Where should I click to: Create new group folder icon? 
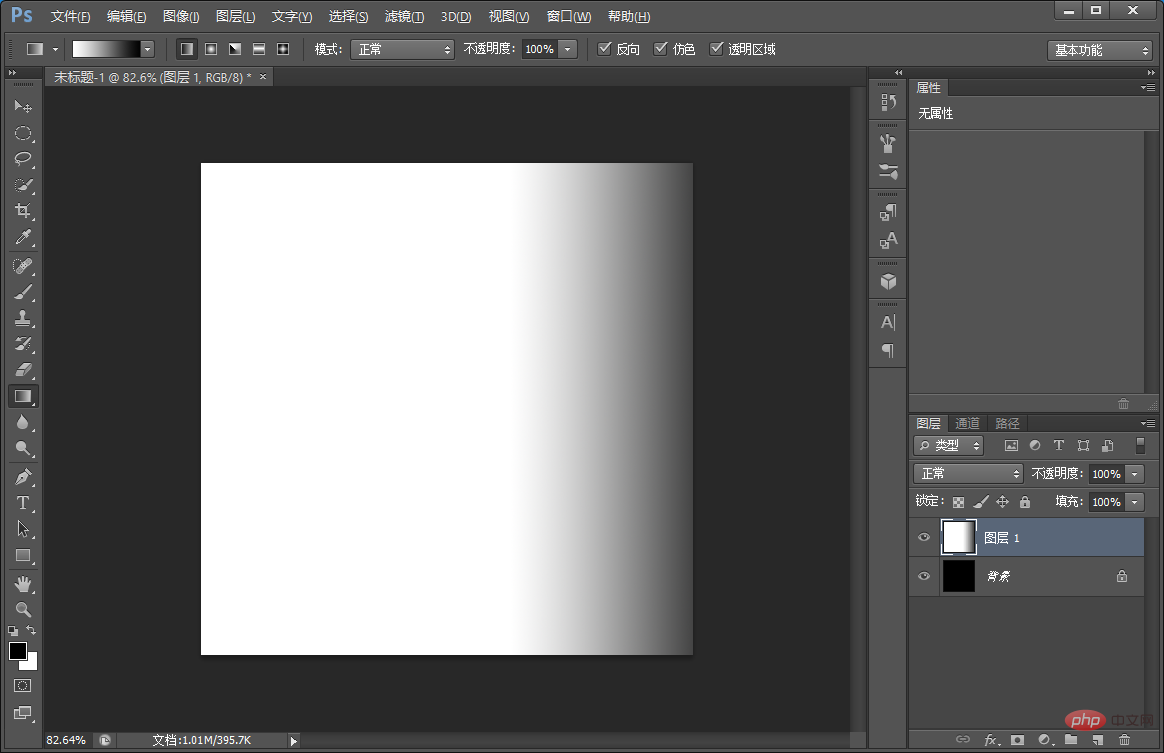point(1070,740)
